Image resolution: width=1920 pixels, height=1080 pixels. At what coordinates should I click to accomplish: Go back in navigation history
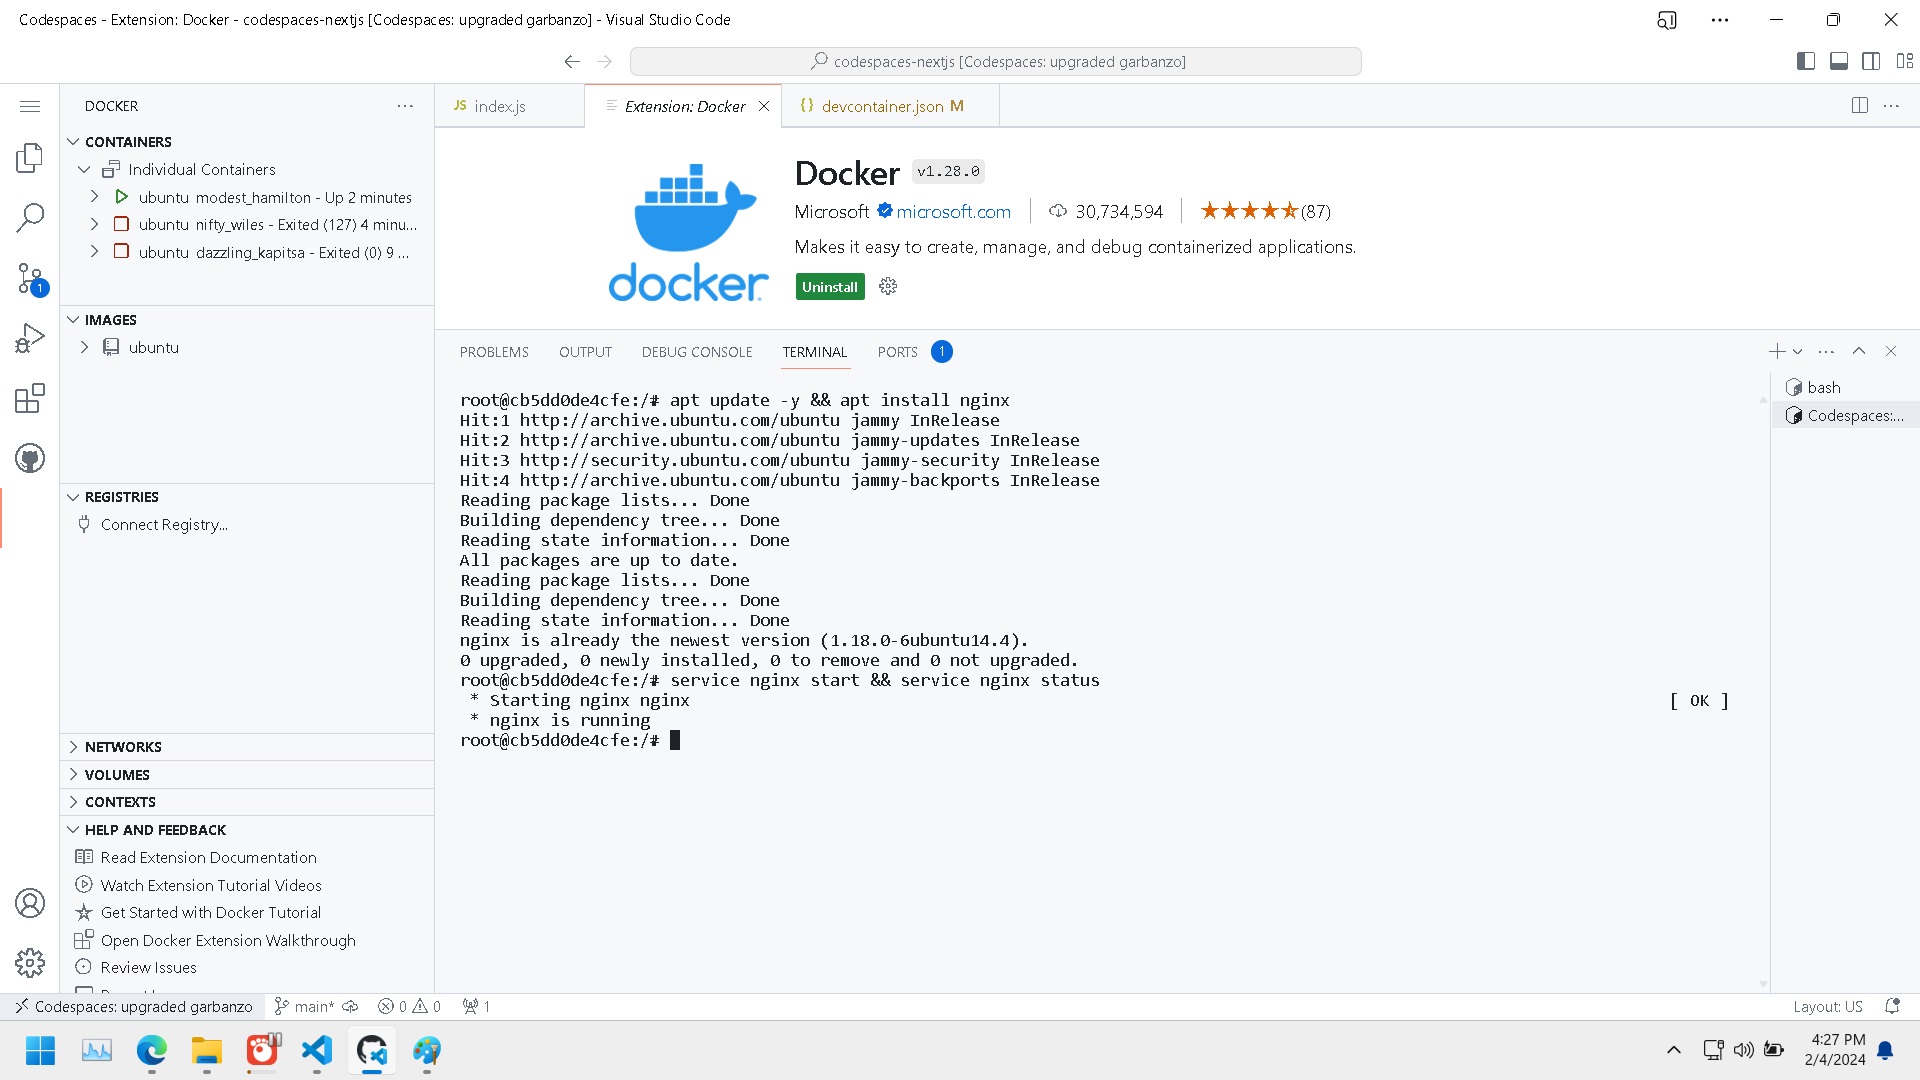point(572,62)
